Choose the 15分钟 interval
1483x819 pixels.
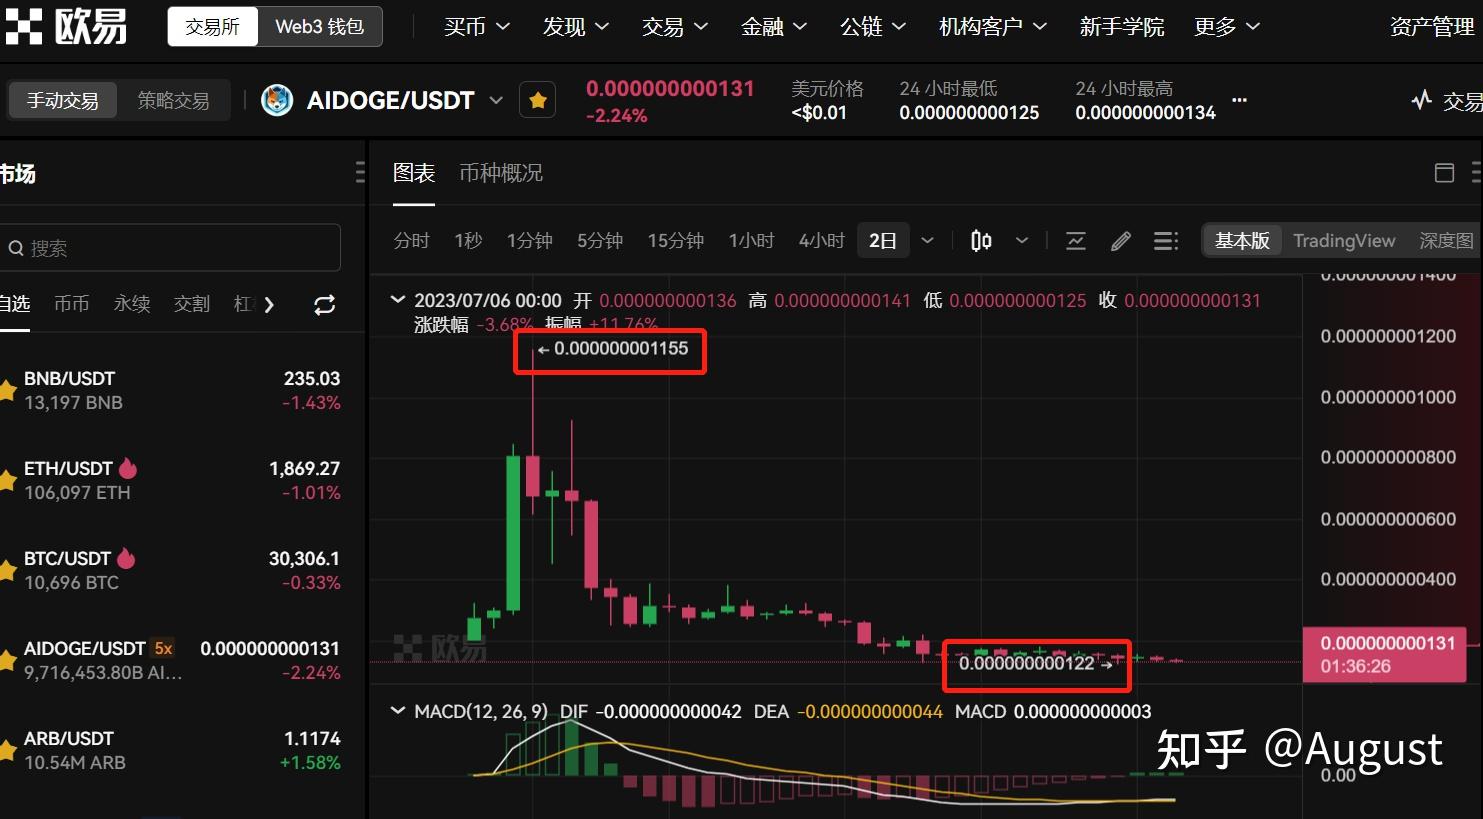[x=676, y=241]
